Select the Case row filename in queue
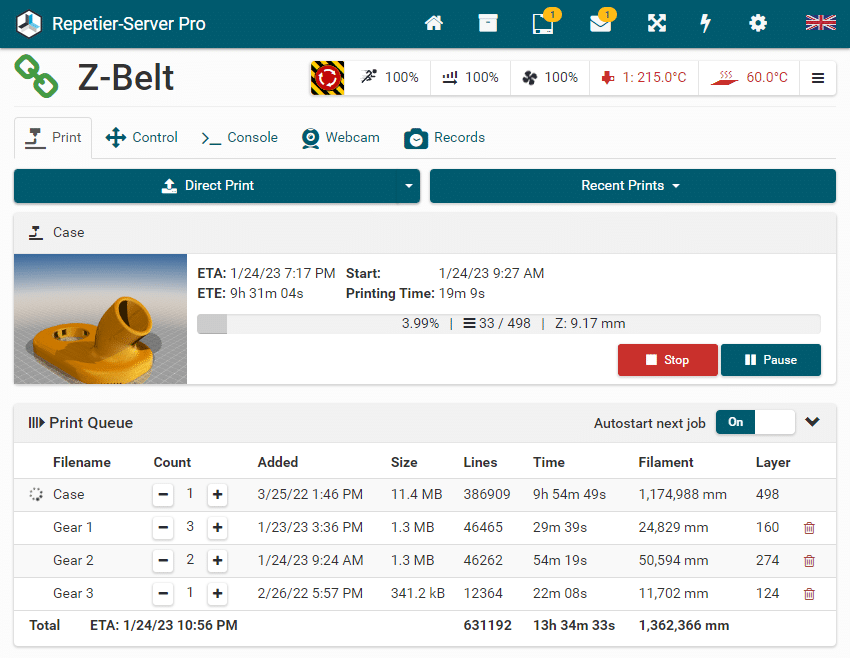Screen dimensions: 850x658 68,494
